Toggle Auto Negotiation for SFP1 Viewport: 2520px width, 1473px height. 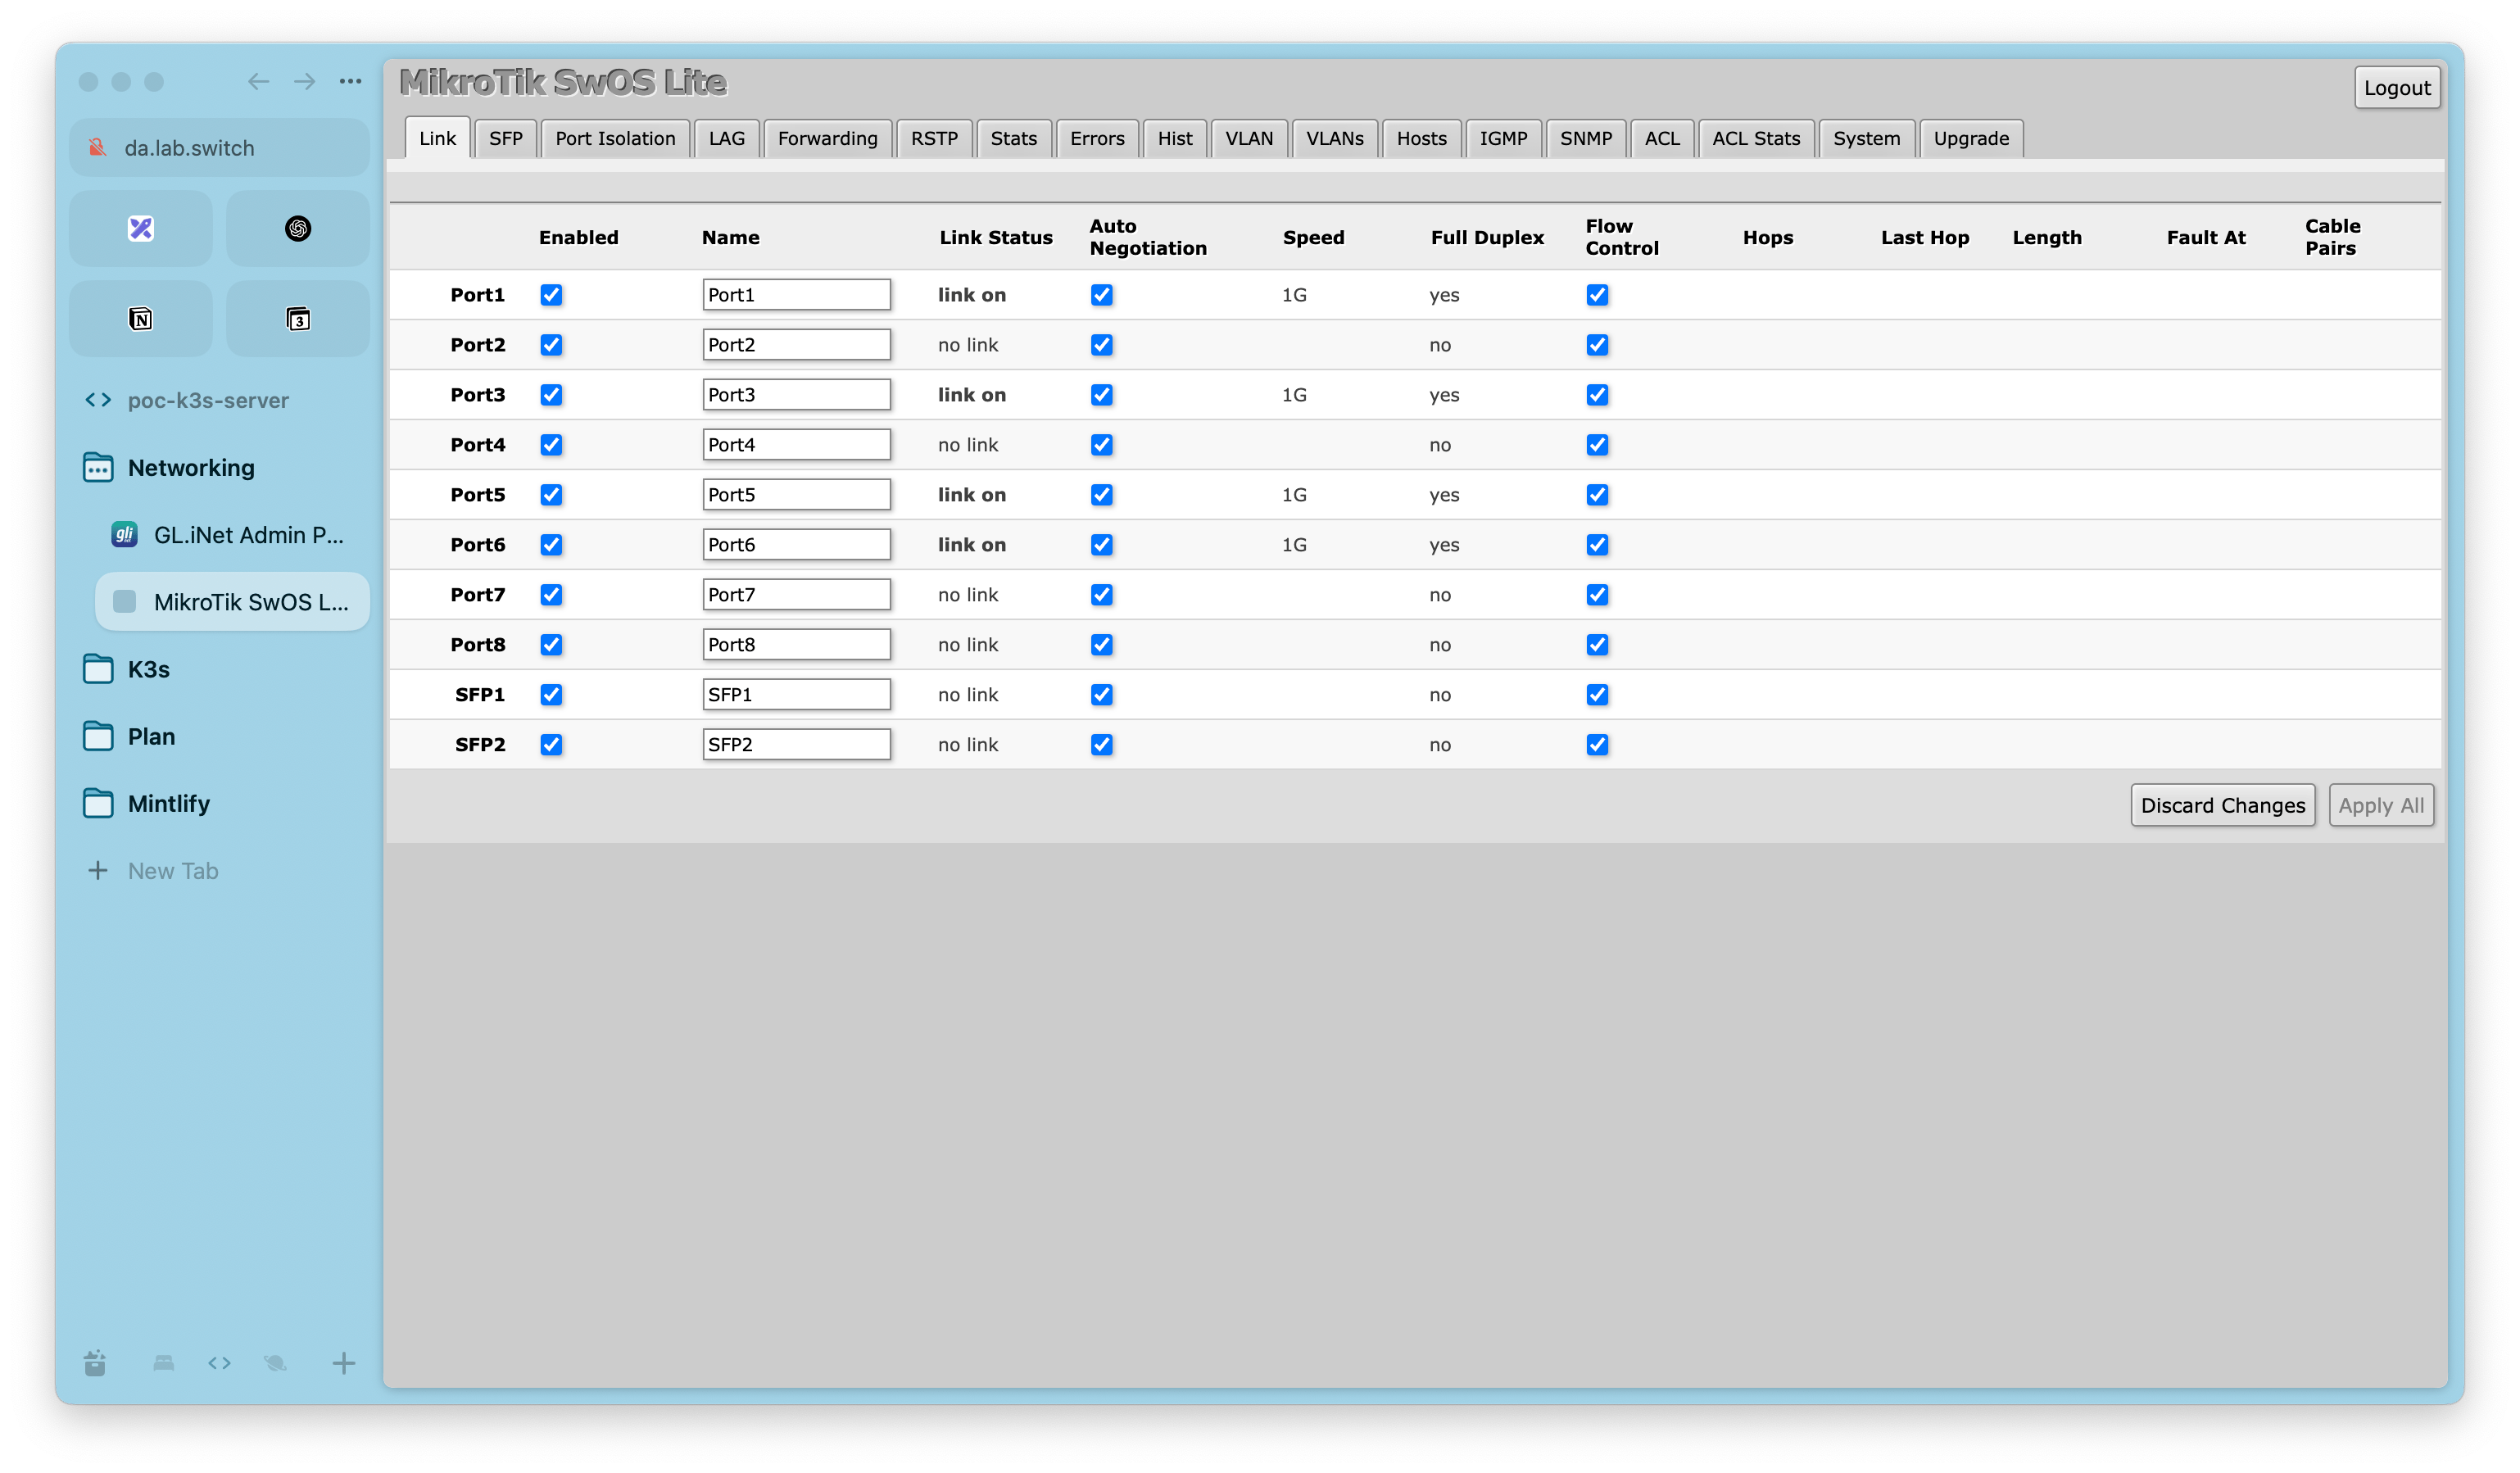(x=1101, y=695)
